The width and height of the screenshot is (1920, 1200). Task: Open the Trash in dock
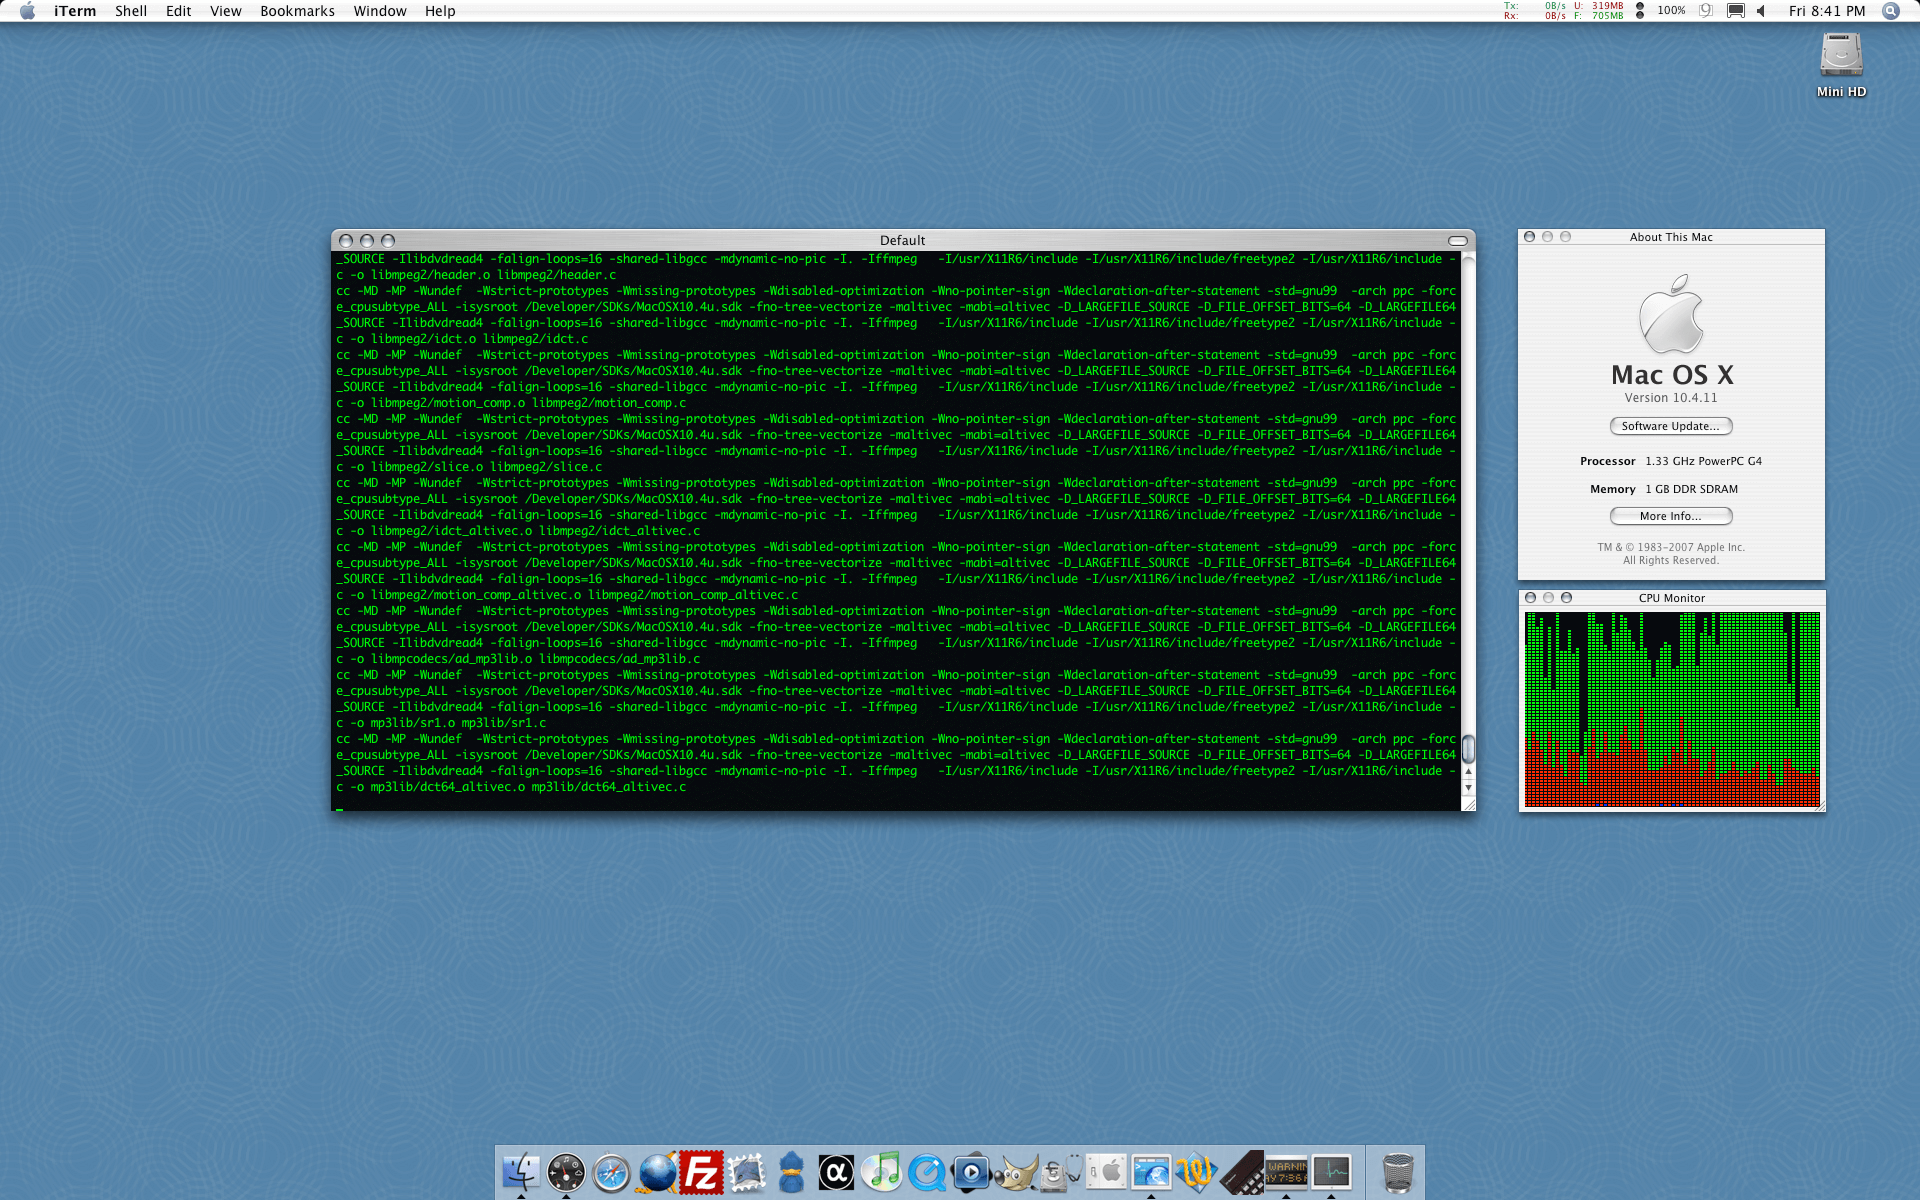(x=1397, y=1172)
